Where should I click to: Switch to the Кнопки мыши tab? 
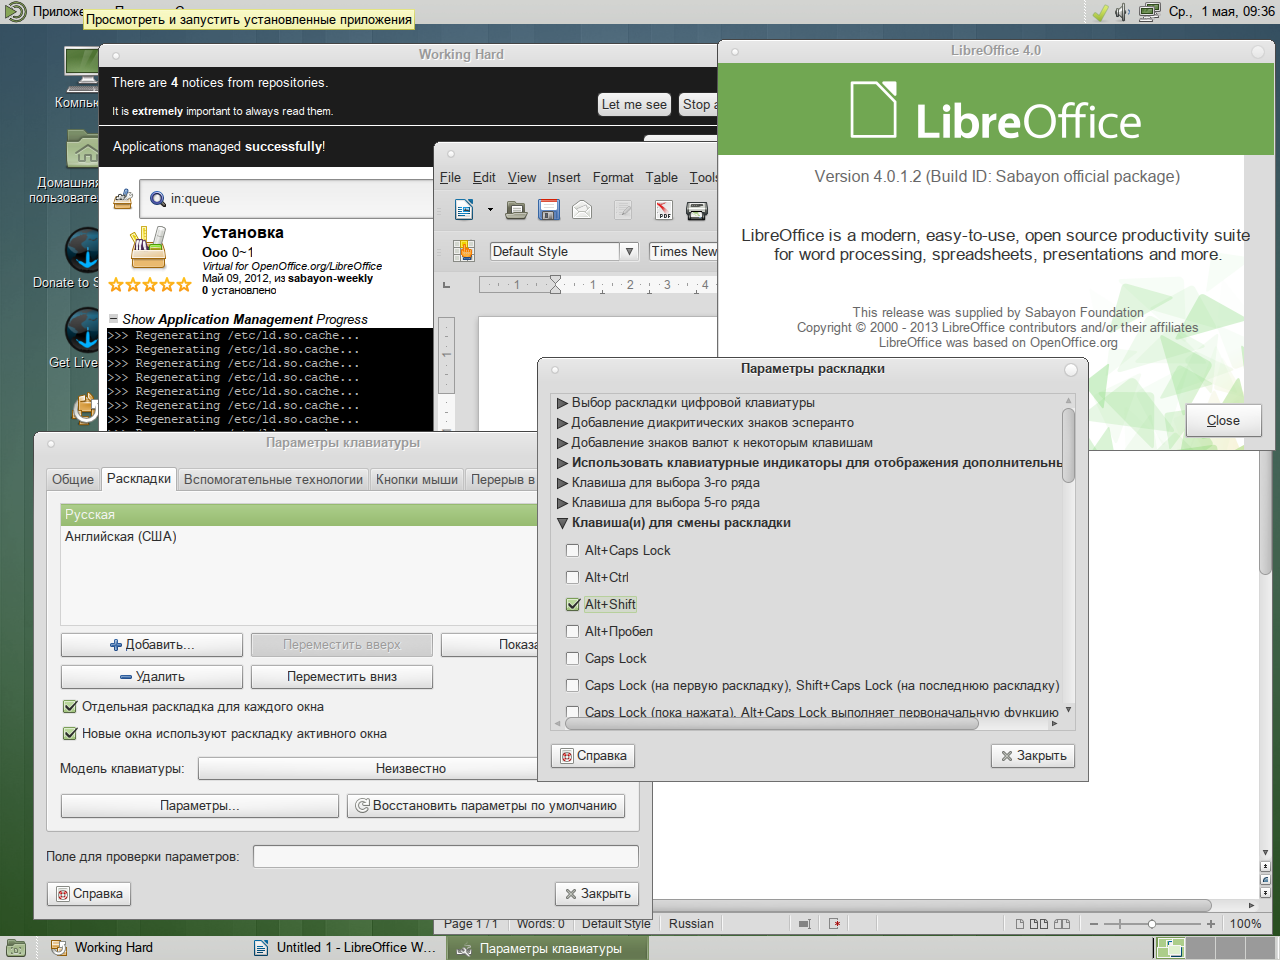tap(417, 480)
